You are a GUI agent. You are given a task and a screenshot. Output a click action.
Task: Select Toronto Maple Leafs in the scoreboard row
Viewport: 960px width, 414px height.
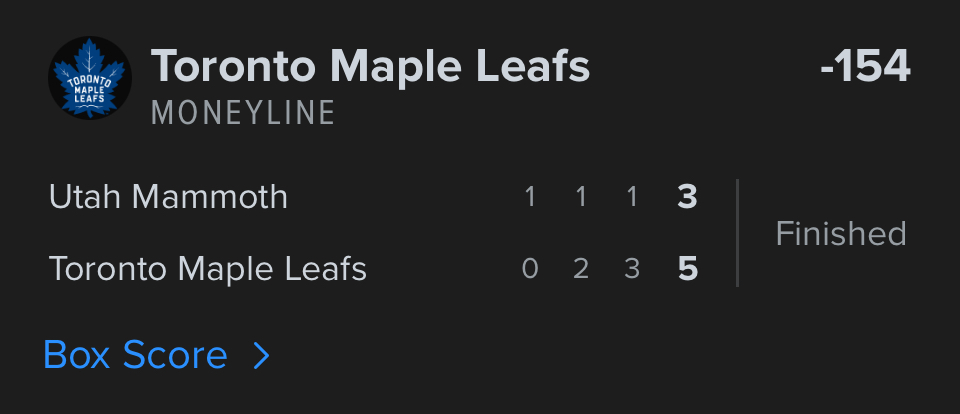click(208, 269)
